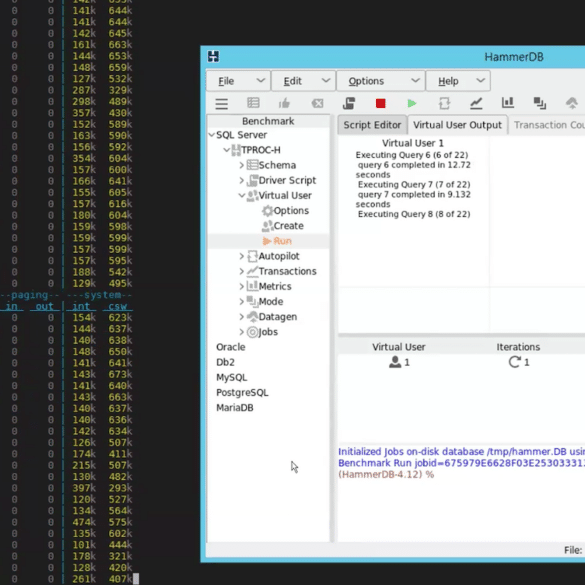Select Create under Virtual User
This screenshot has height=585, width=585.
[x=288, y=226]
